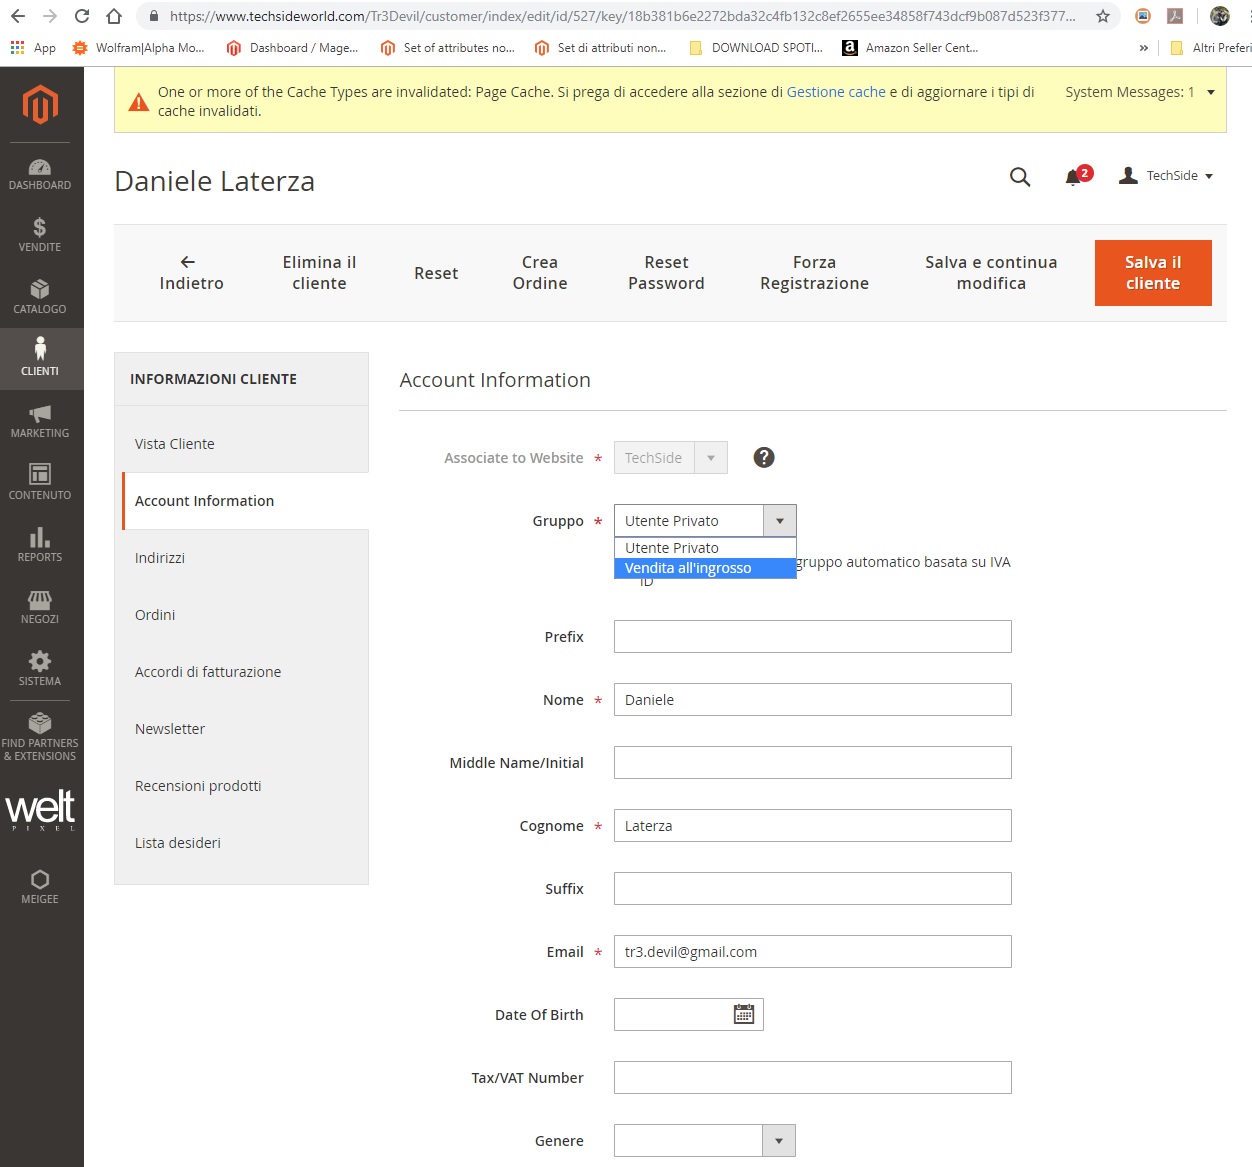Open the Date Of Birth calendar picker
1252x1167 pixels.
pos(742,1013)
